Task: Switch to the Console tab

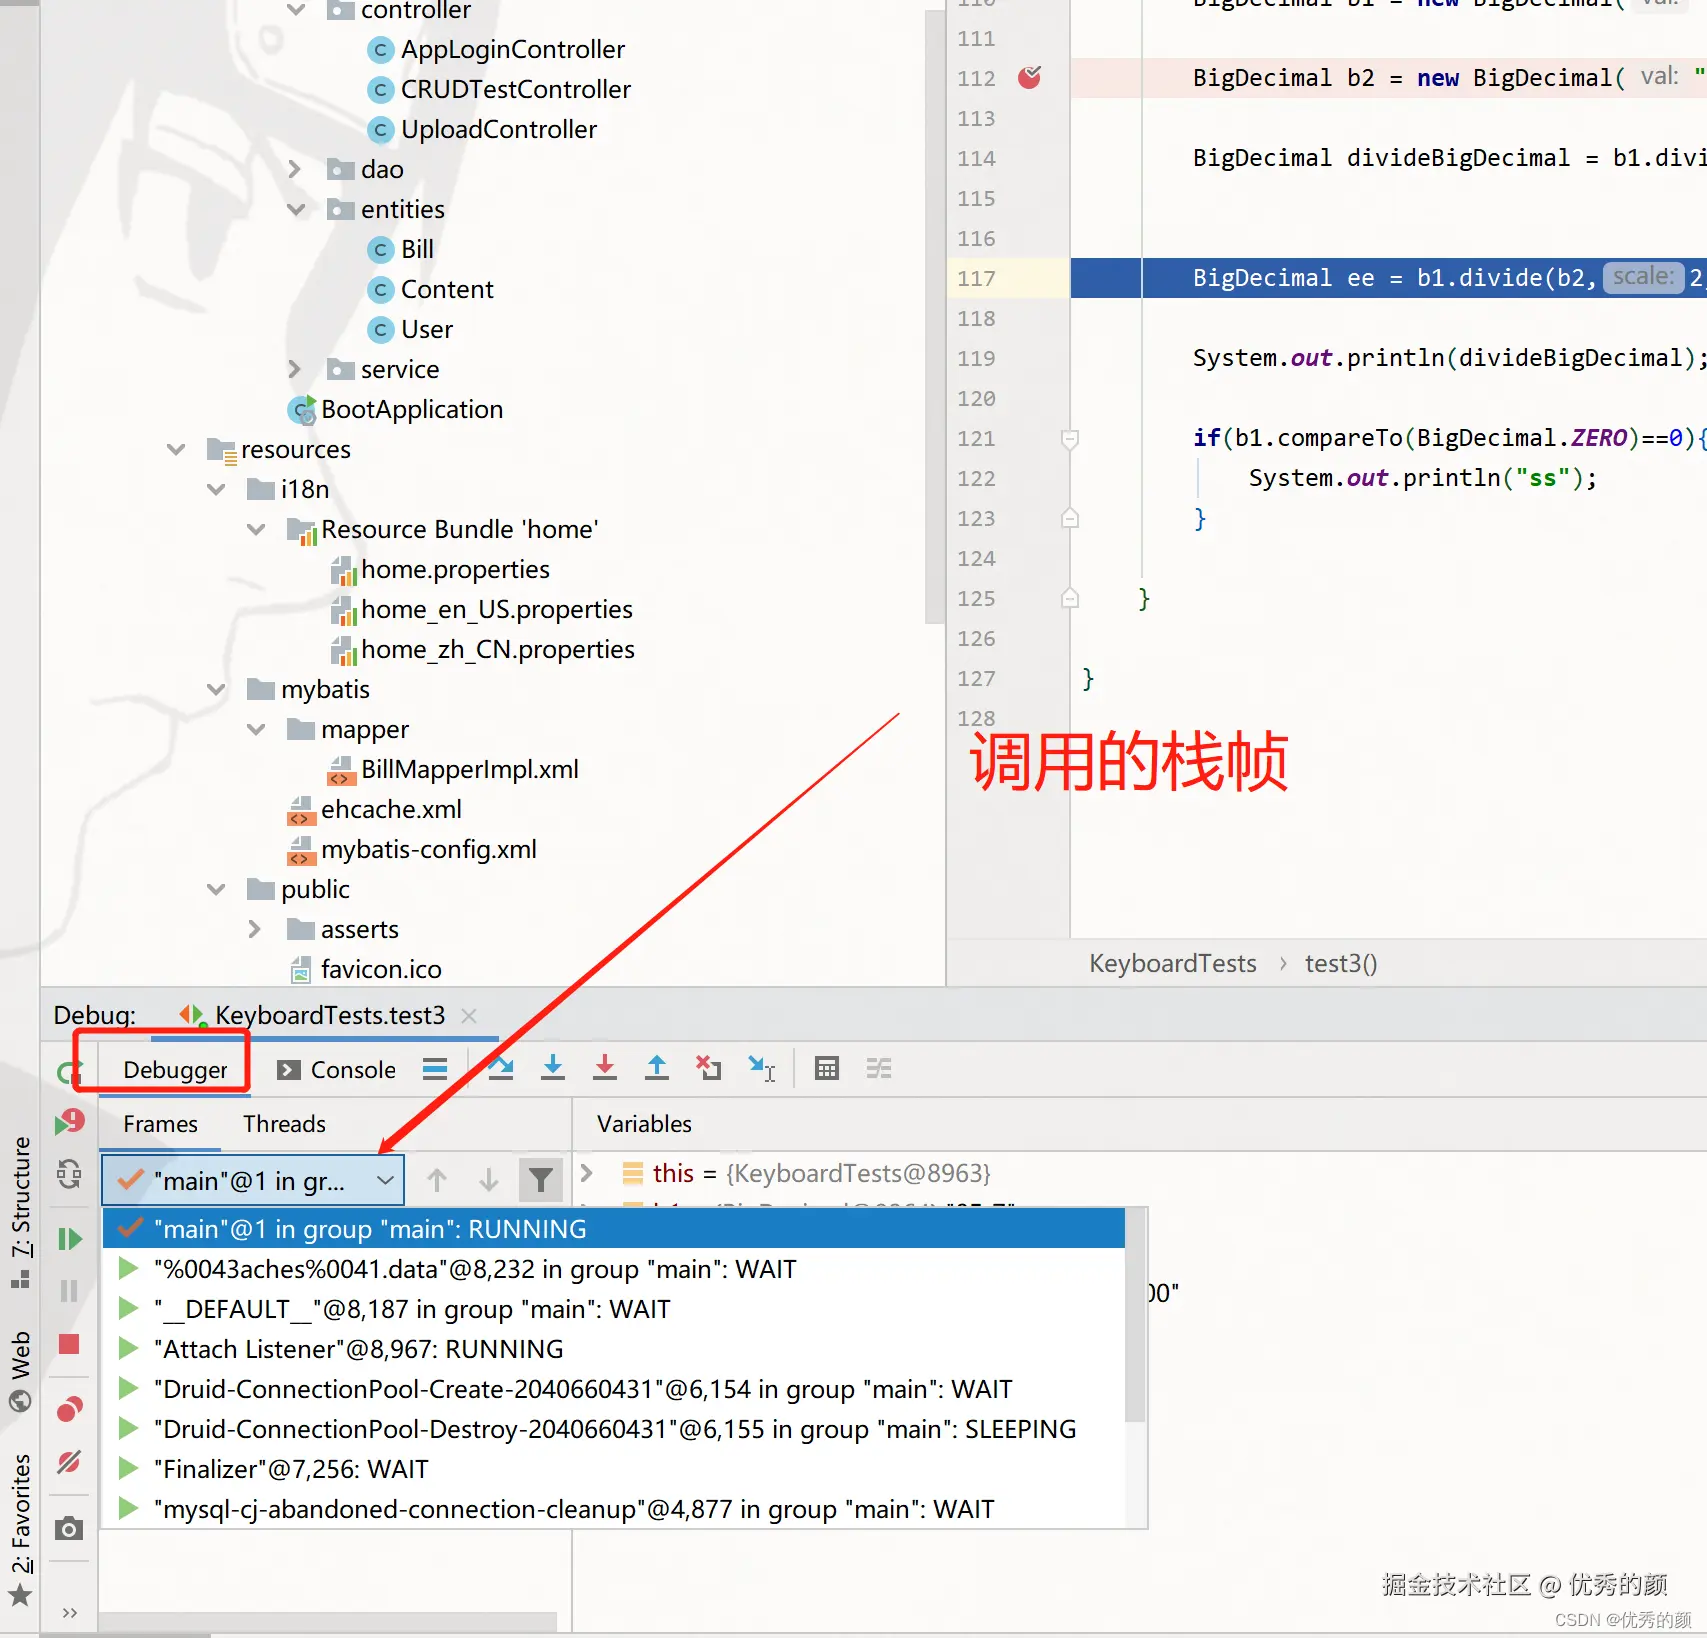Action: coord(337,1069)
